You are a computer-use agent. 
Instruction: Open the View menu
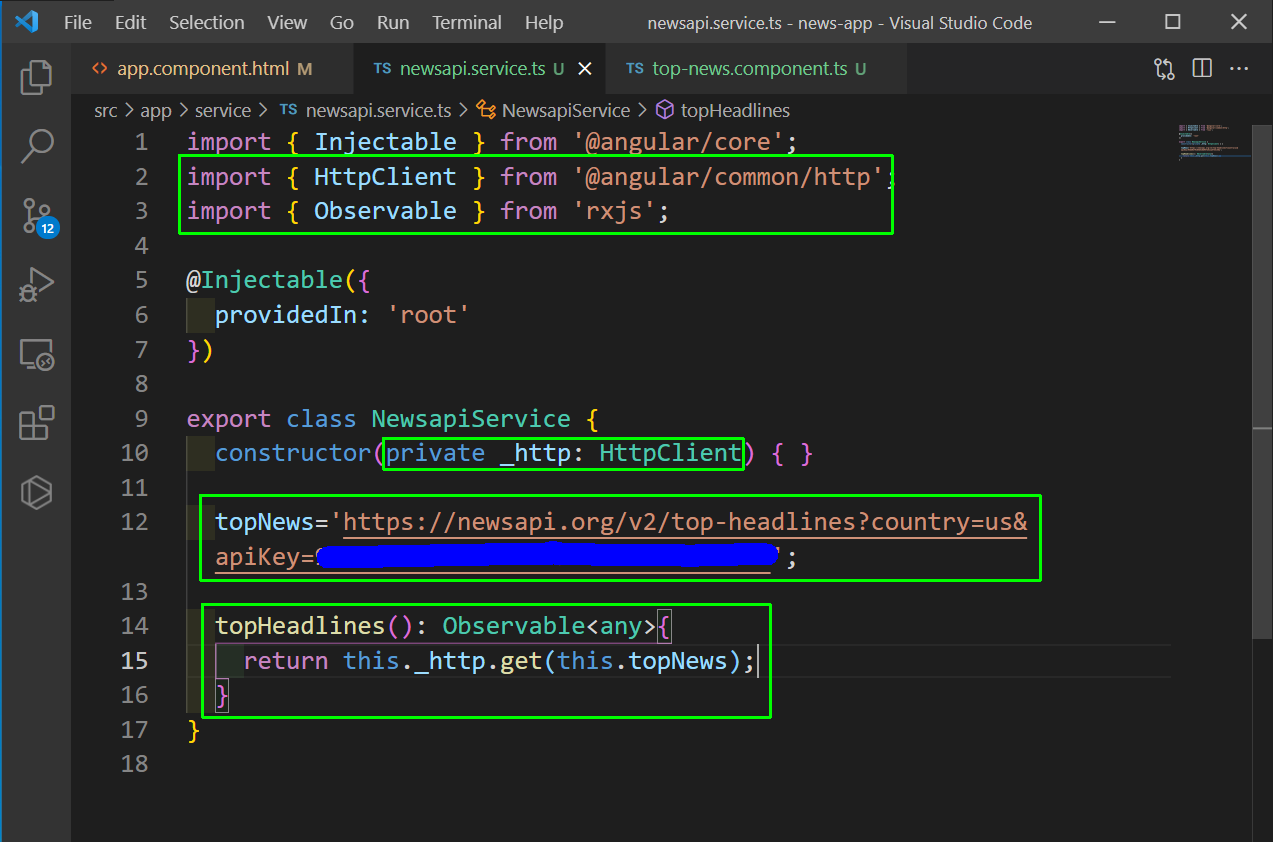pyautogui.click(x=288, y=22)
